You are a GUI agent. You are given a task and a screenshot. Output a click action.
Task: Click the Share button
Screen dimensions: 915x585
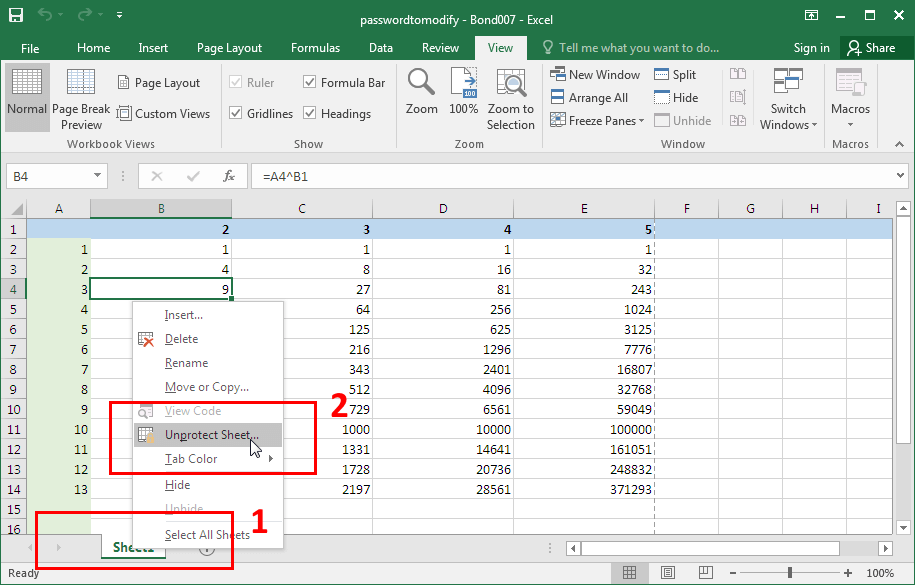click(x=871, y=48)
